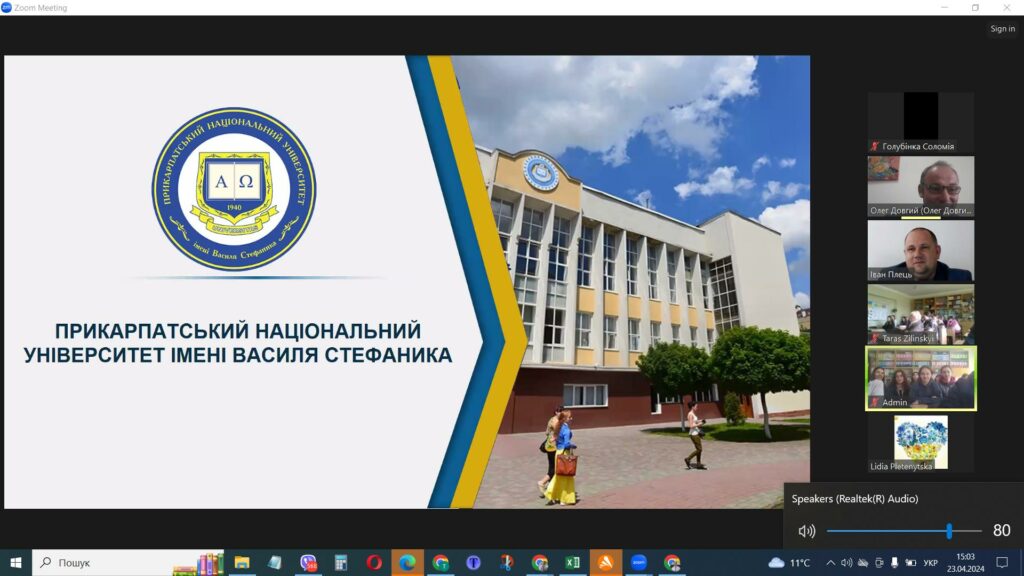The width and height of the screenshot is (1024, 576).
Task: Open УКР keyboard language selector
Action: [931, 563]
